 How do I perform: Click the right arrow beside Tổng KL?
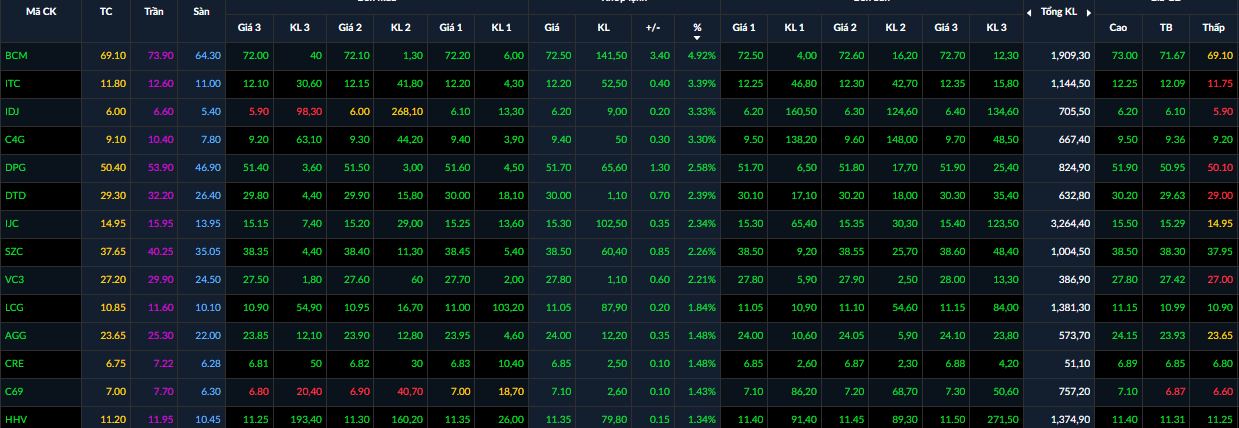1087,12
